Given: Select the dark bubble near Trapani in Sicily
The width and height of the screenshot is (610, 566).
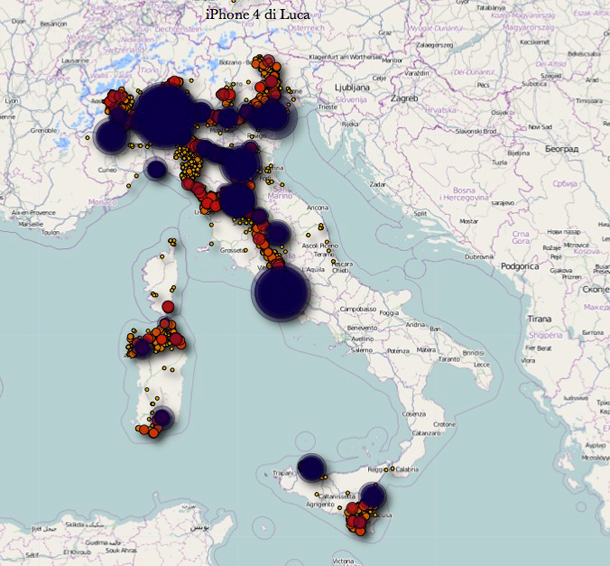Looking at the screenshot, I should (x=312, y=468).
